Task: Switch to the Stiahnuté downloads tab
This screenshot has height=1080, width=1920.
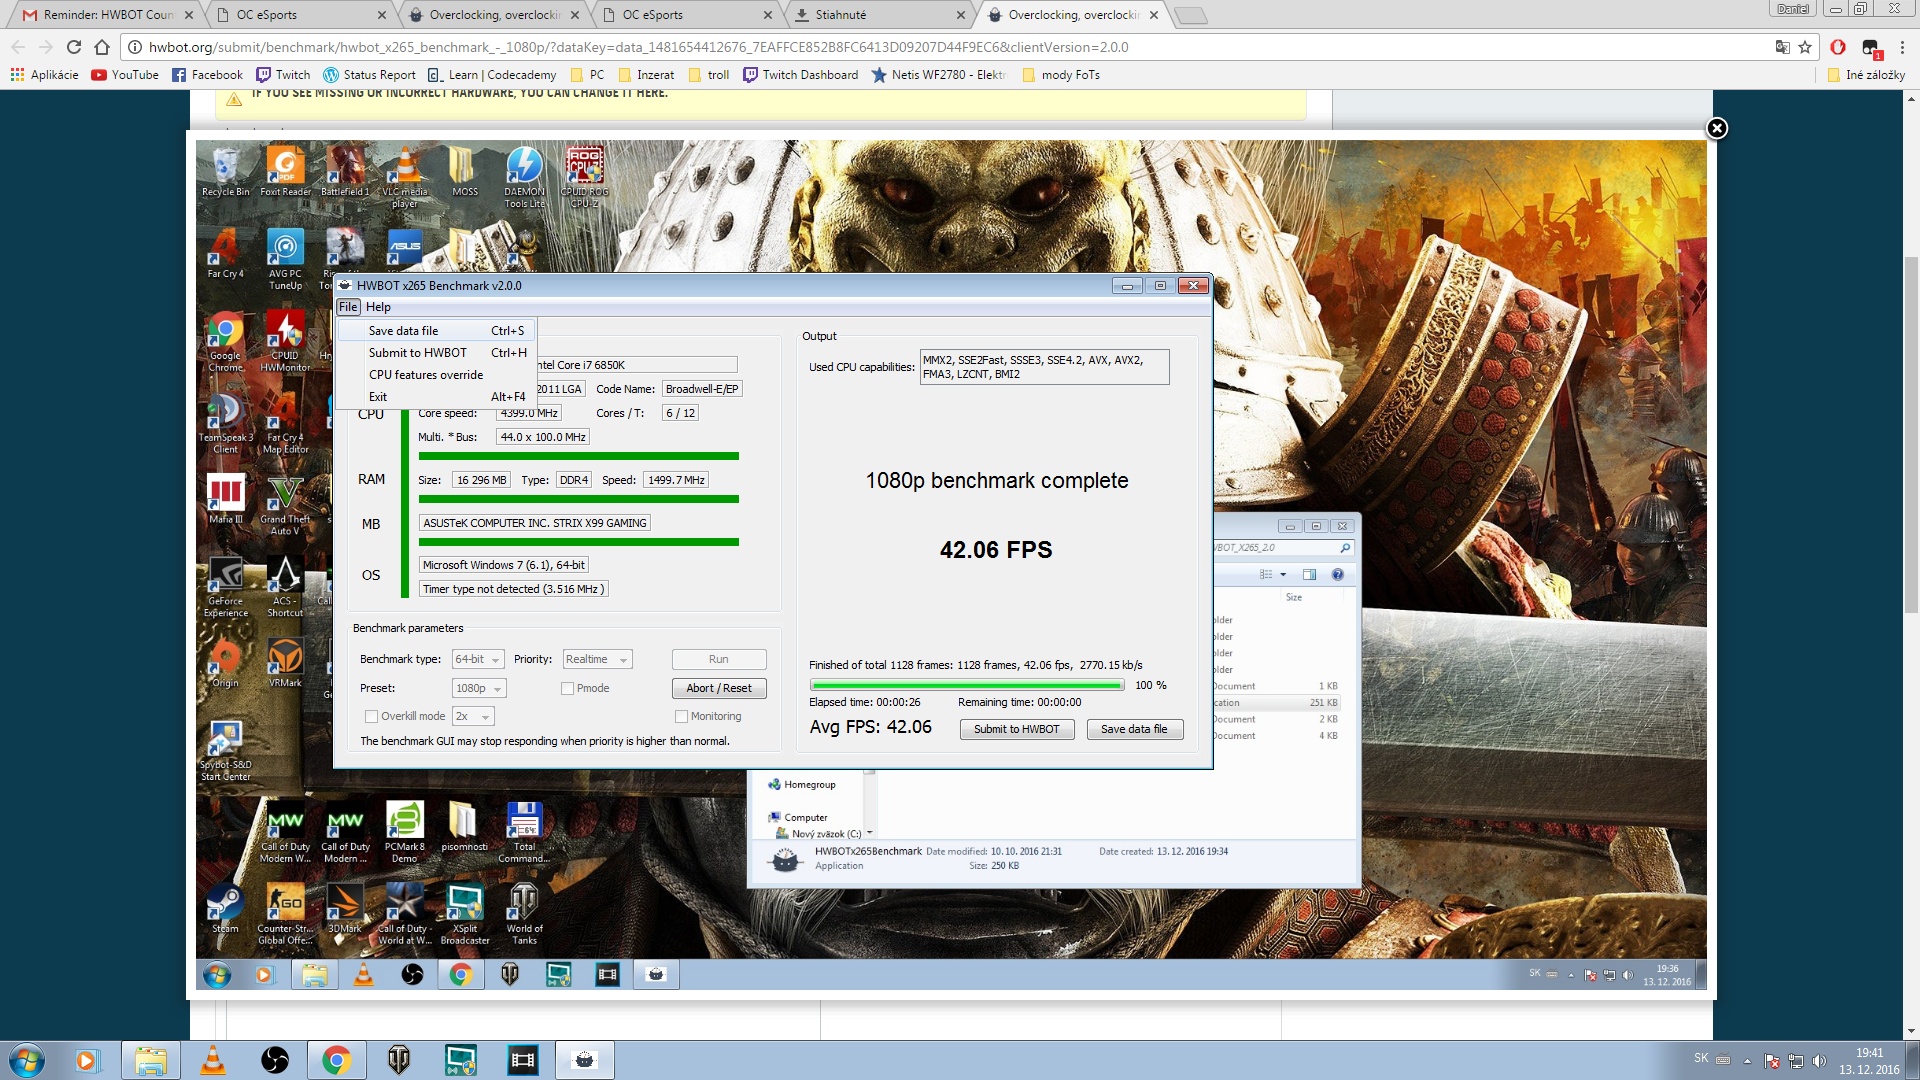Action: (x=881, y=15)
